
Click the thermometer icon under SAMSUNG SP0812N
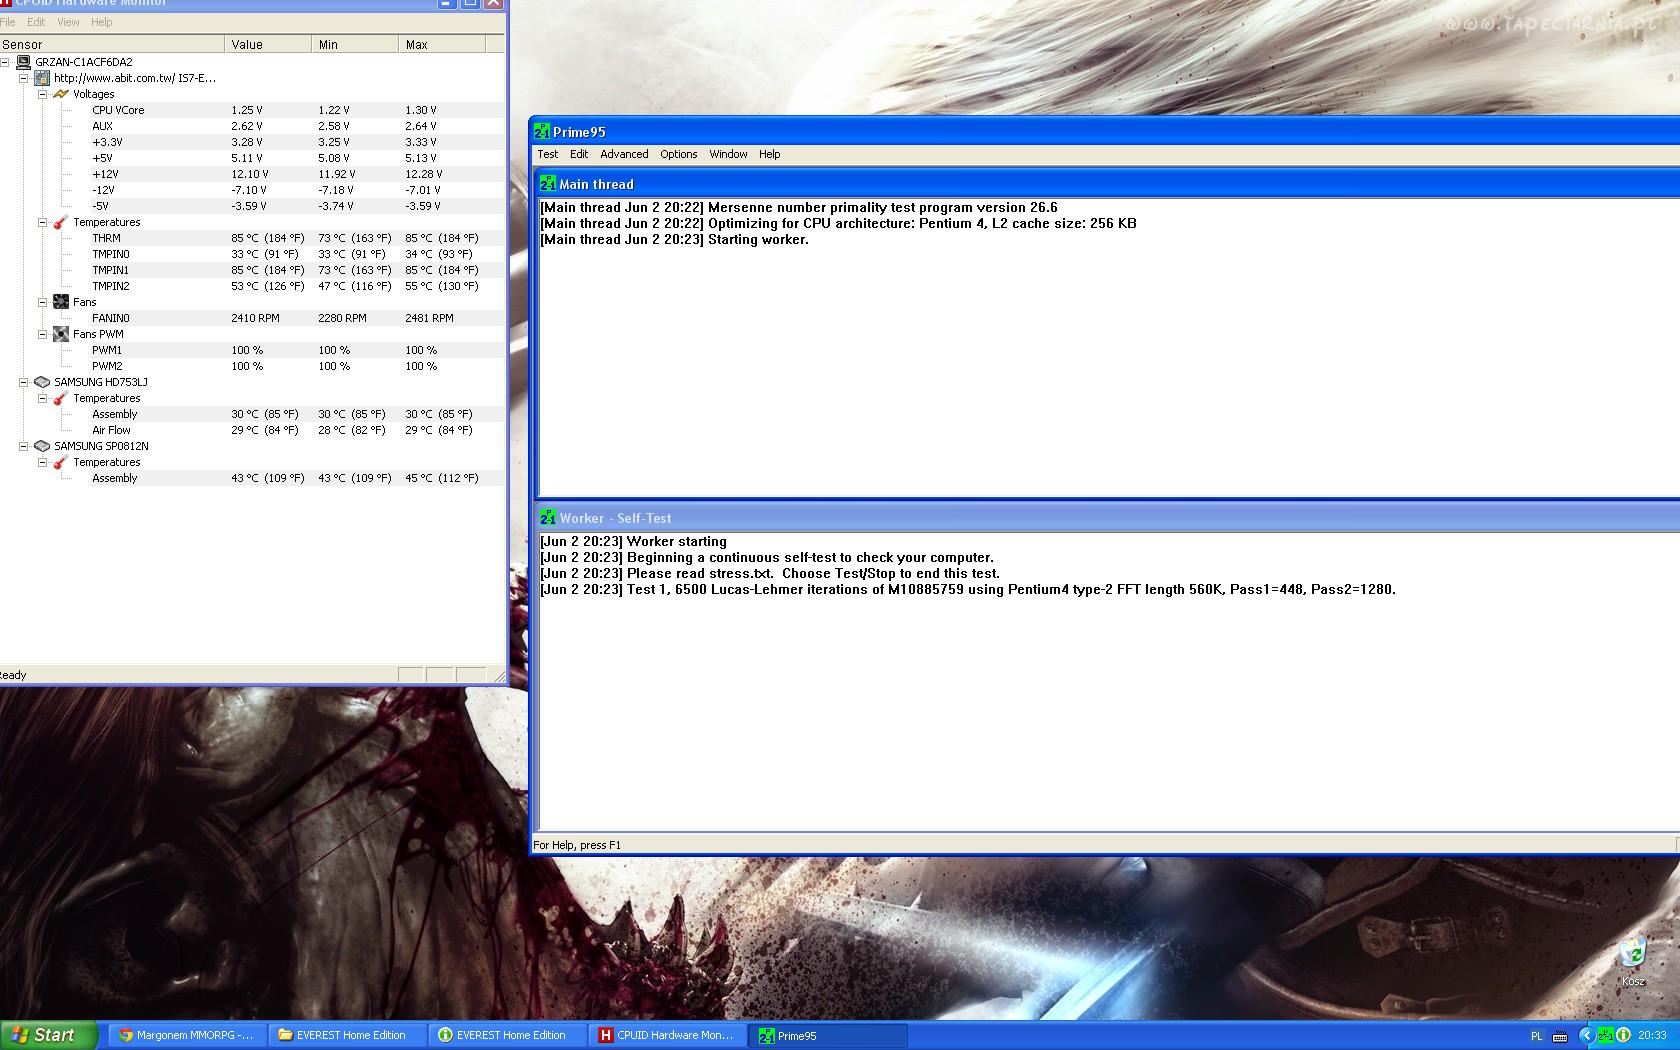coord(61,462)
